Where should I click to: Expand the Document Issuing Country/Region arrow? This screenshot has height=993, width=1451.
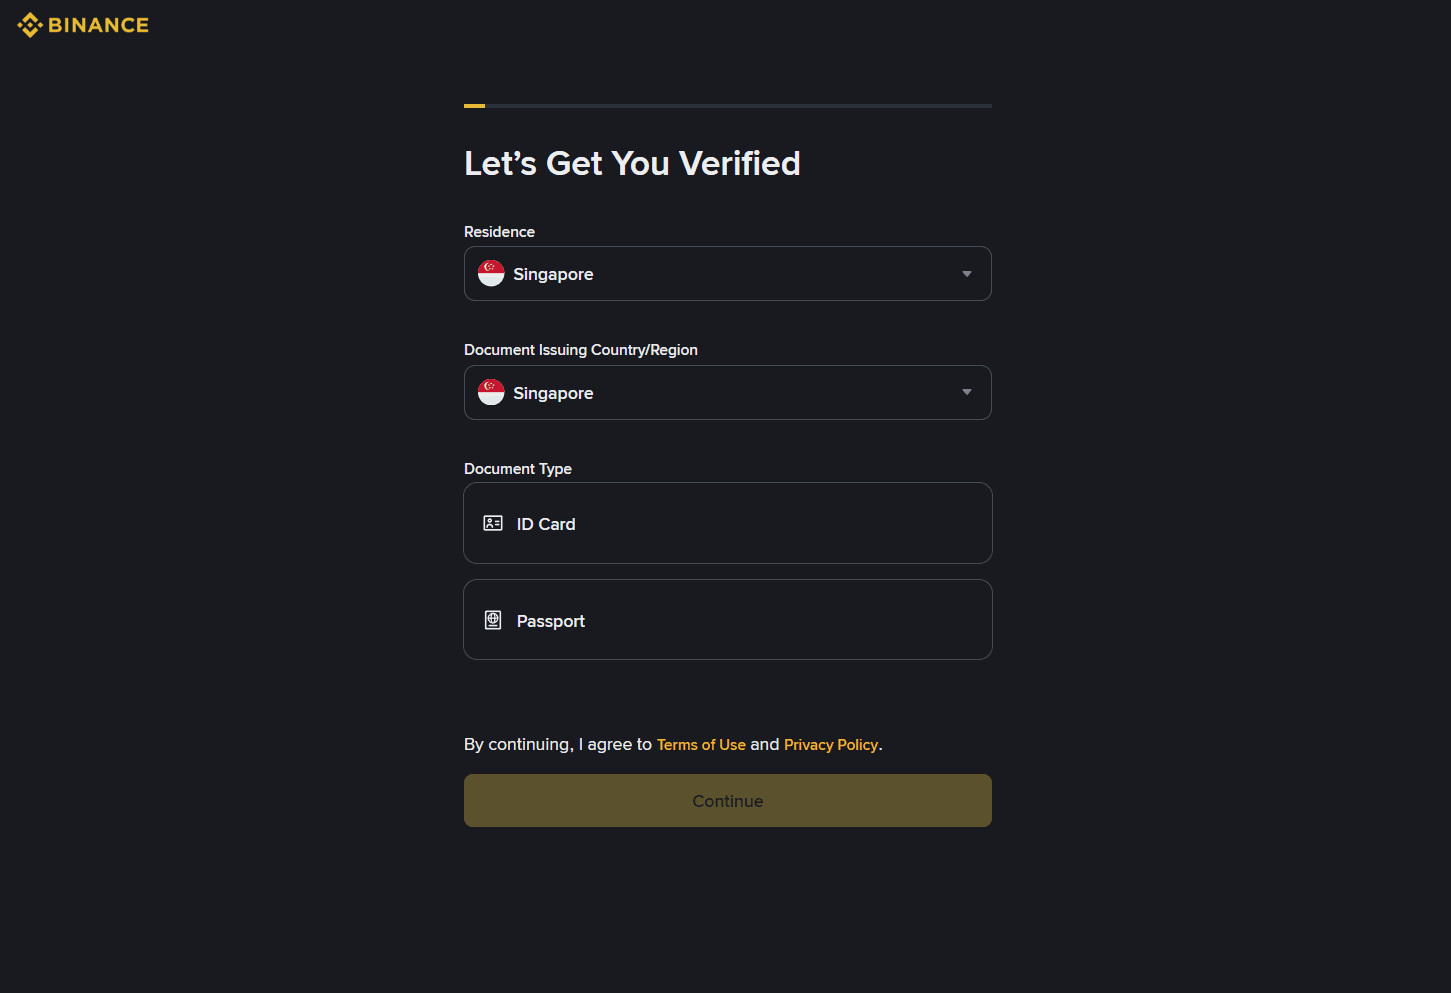(x=966, y=392)
